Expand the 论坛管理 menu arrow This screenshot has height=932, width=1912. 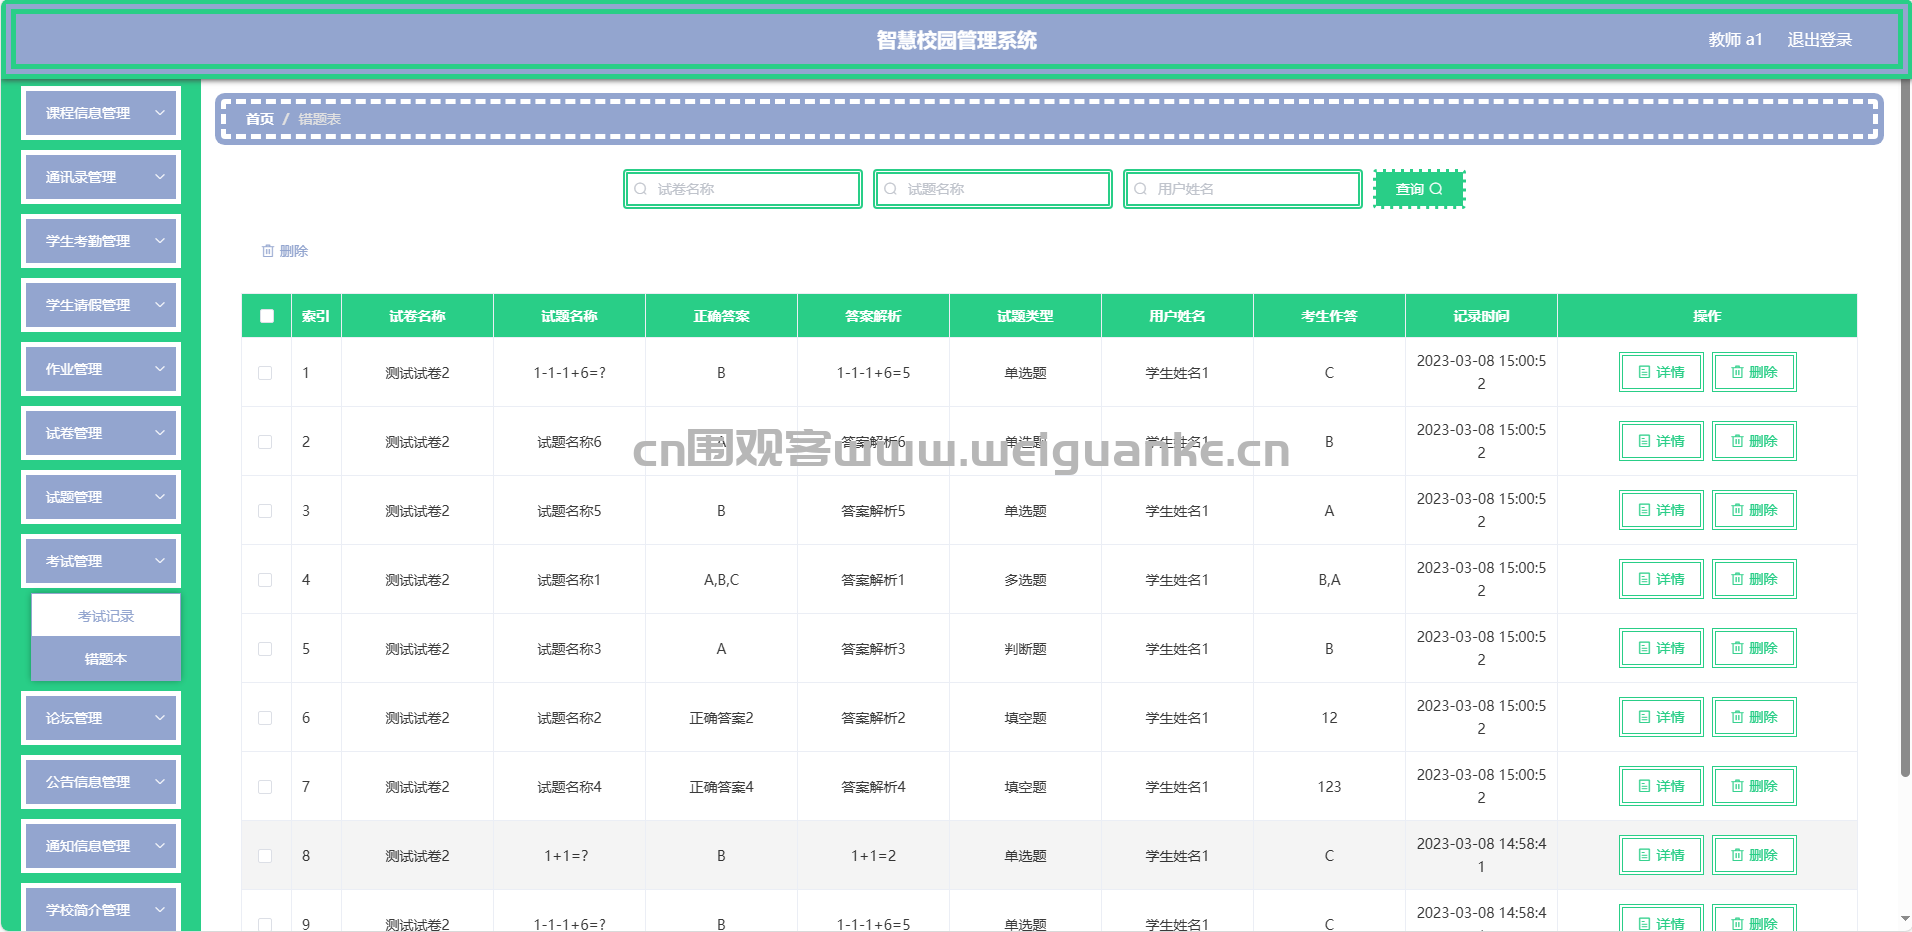pyautogui.click(x=160, y=718)
